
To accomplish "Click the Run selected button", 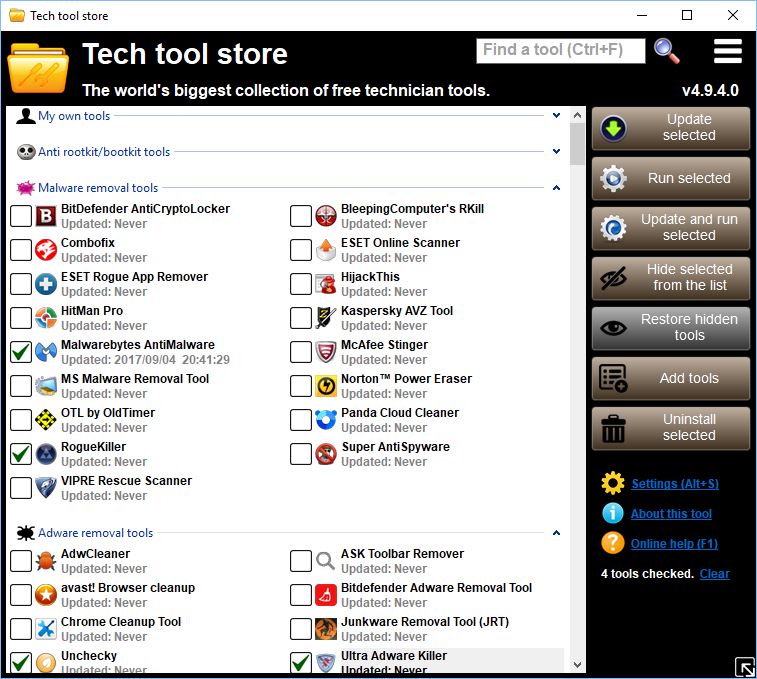I will (671, 178).
